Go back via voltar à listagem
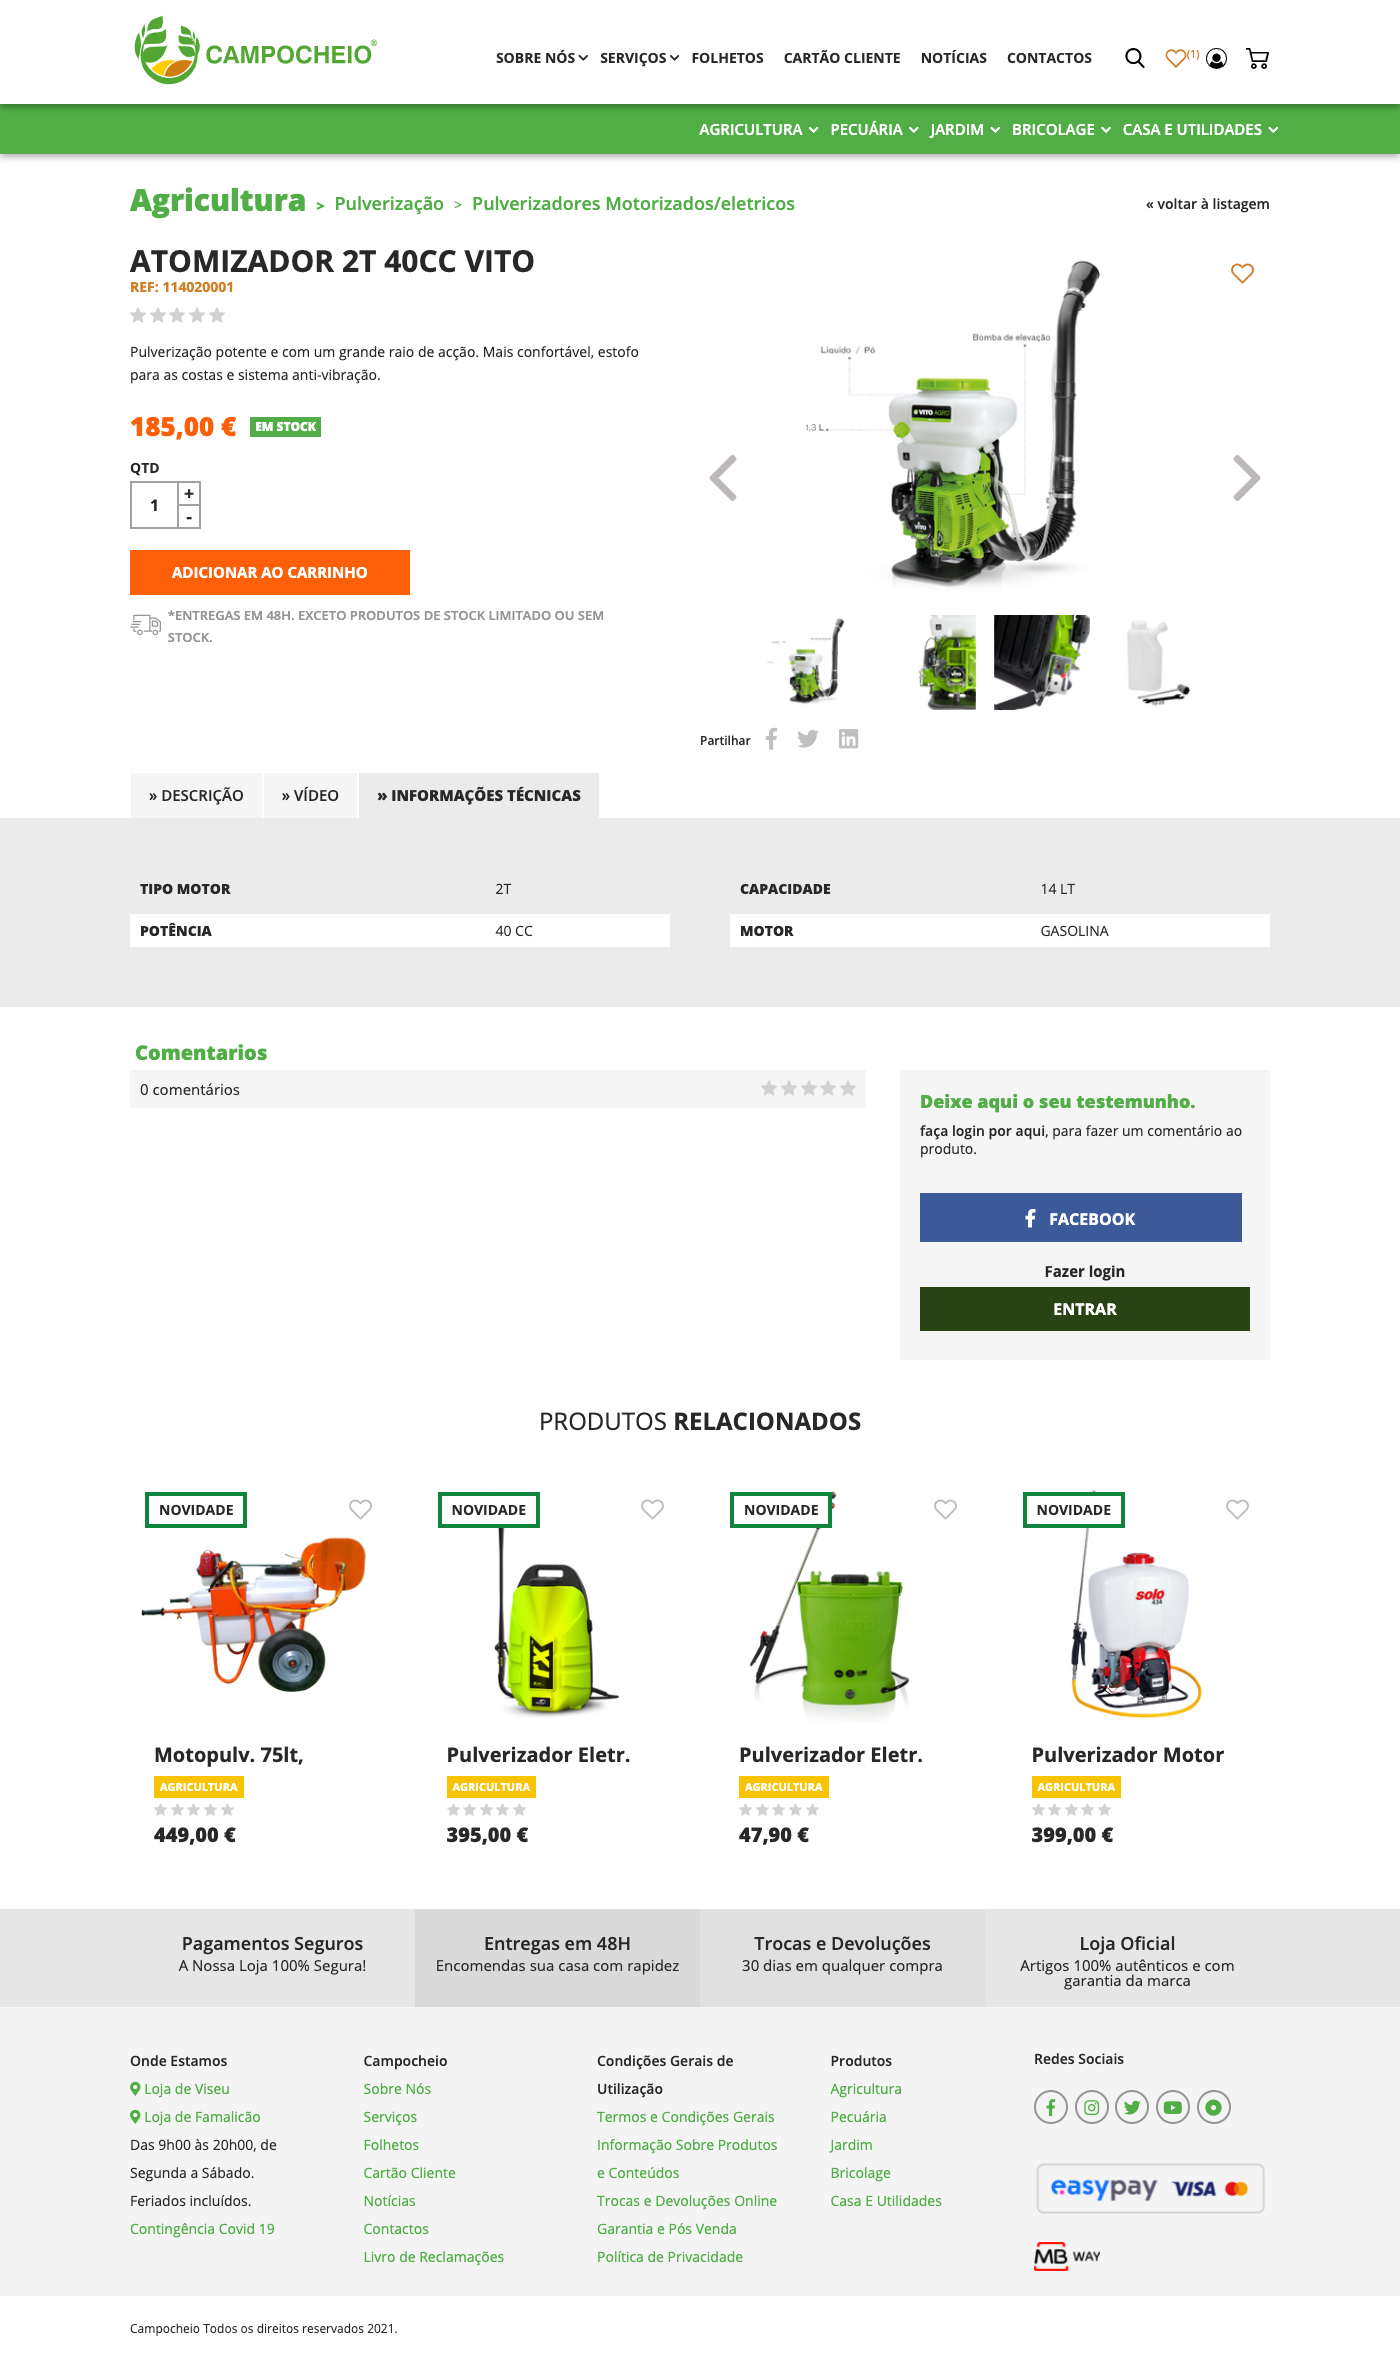Screen dimensions: 1400x2361 pyautogui.click(x=1207, y=204)
